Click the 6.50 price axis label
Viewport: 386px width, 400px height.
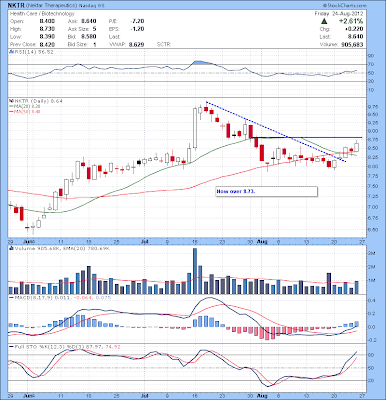click(373, 230)
